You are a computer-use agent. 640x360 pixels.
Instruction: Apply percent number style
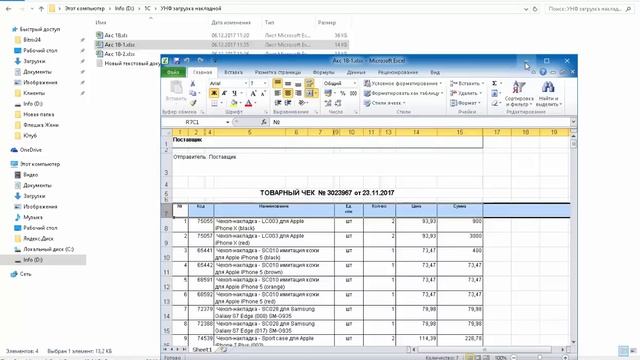click(x=343, y=93)
